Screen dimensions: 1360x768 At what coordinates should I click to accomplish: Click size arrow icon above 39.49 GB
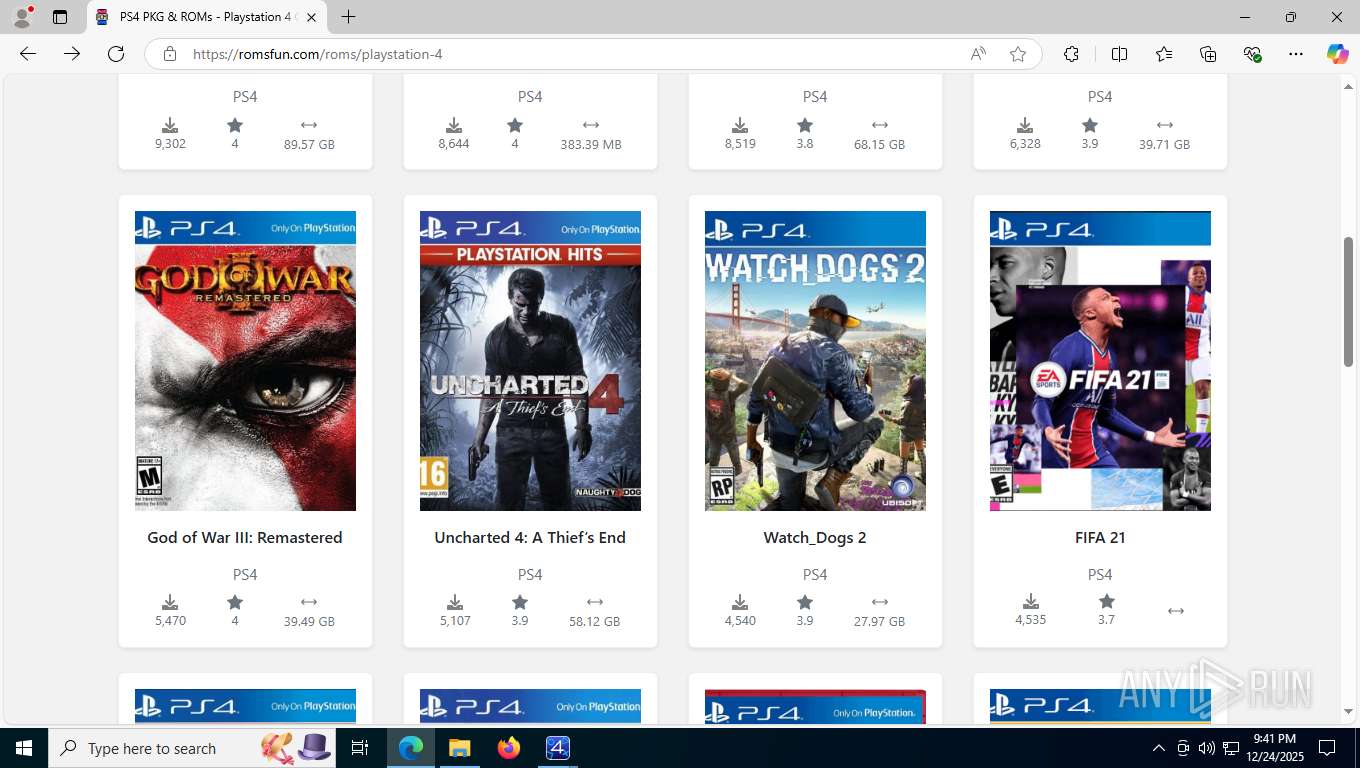(x=309, y=602)
